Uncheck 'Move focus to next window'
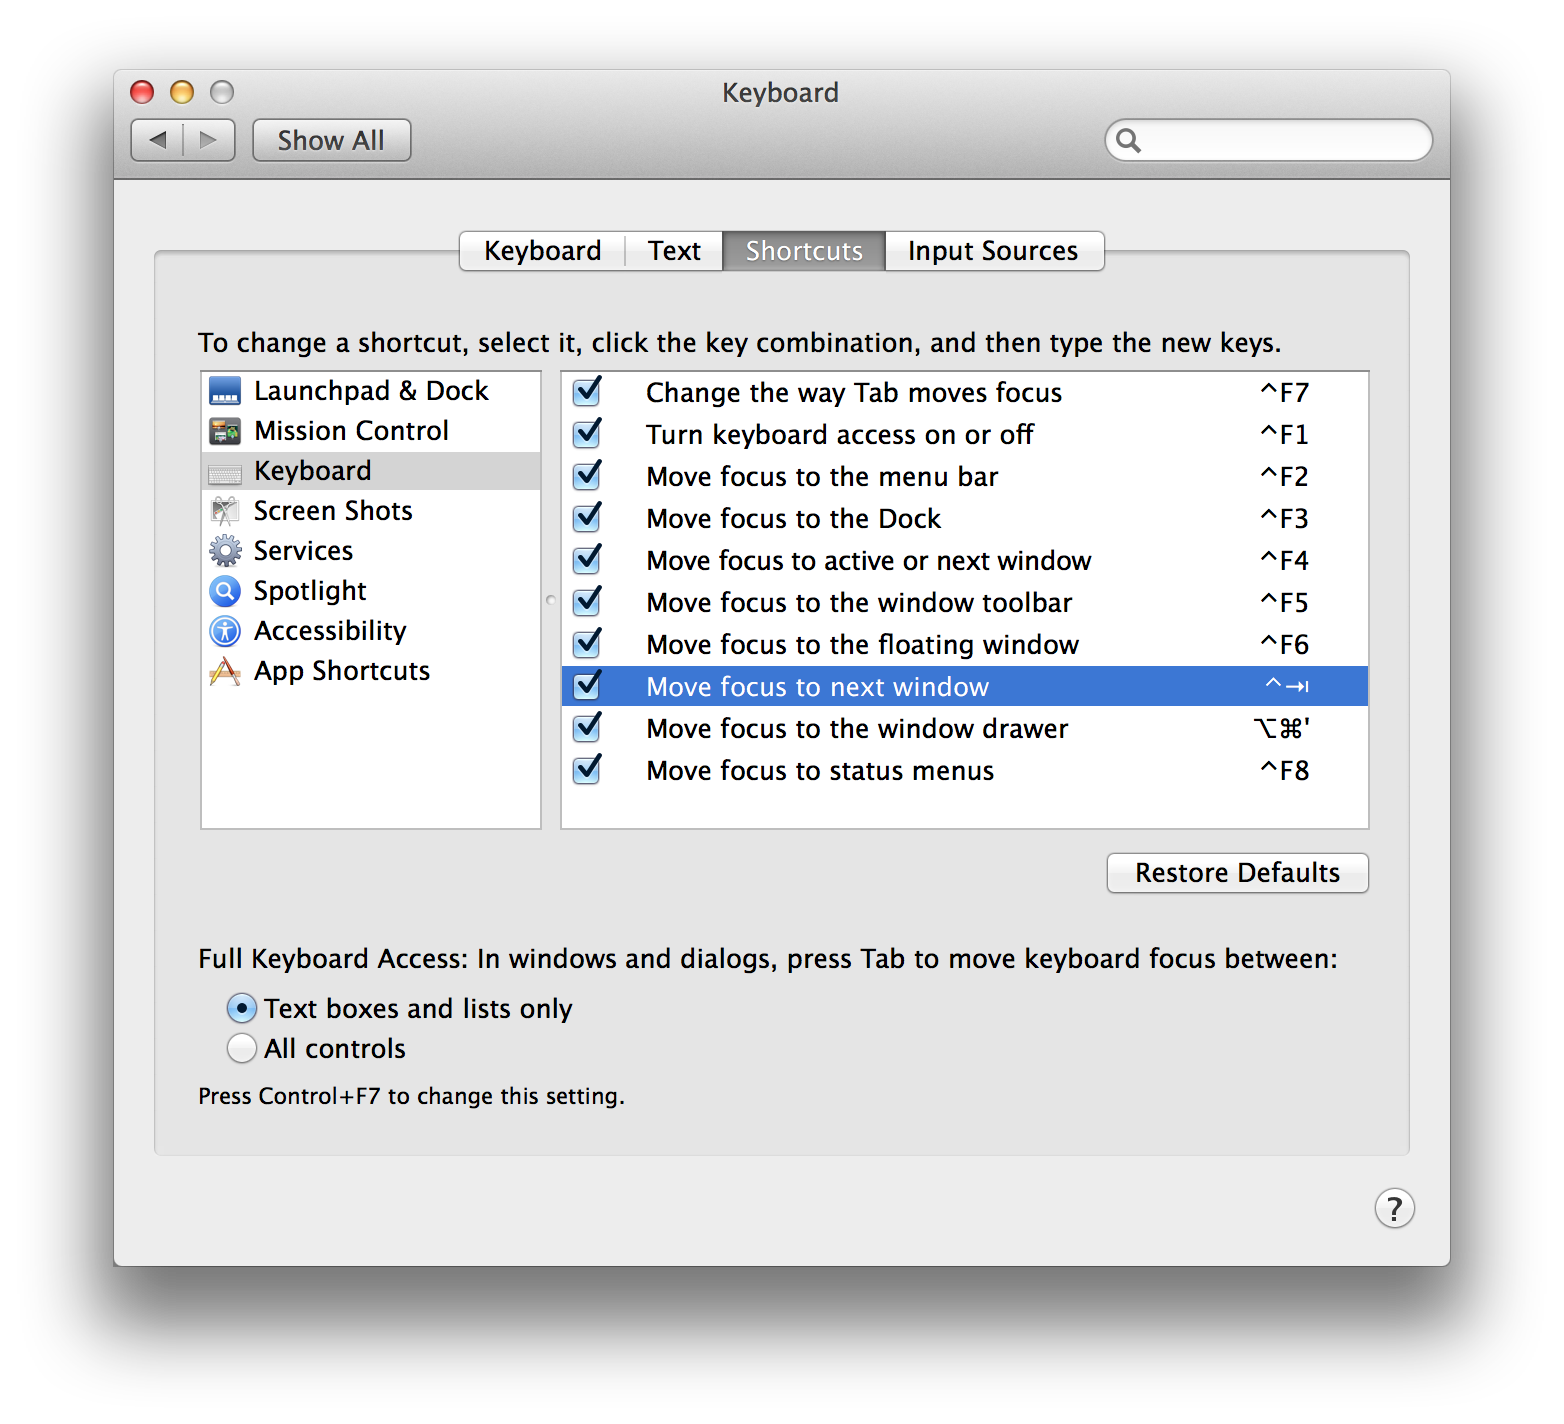Image resolution: width=1564 pixels, height=1424 pixels. click(x=588, y=685)
